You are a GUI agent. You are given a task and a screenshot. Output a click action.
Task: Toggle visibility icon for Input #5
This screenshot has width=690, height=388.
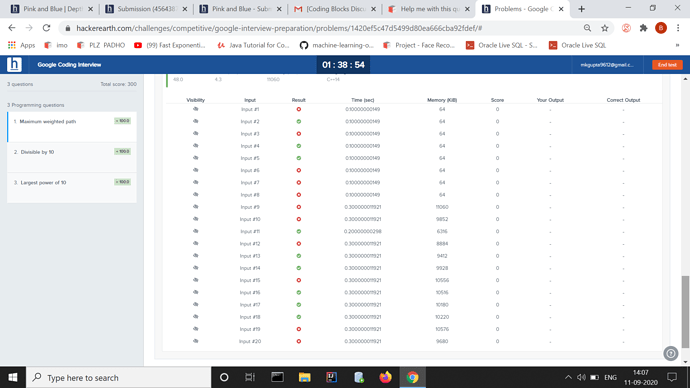coord(195,157)
